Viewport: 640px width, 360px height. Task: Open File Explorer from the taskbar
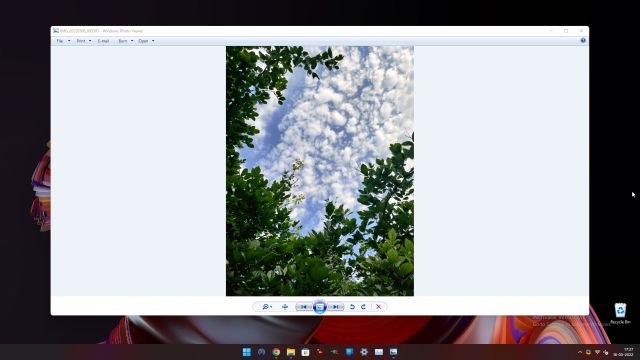tap(291, 352)
